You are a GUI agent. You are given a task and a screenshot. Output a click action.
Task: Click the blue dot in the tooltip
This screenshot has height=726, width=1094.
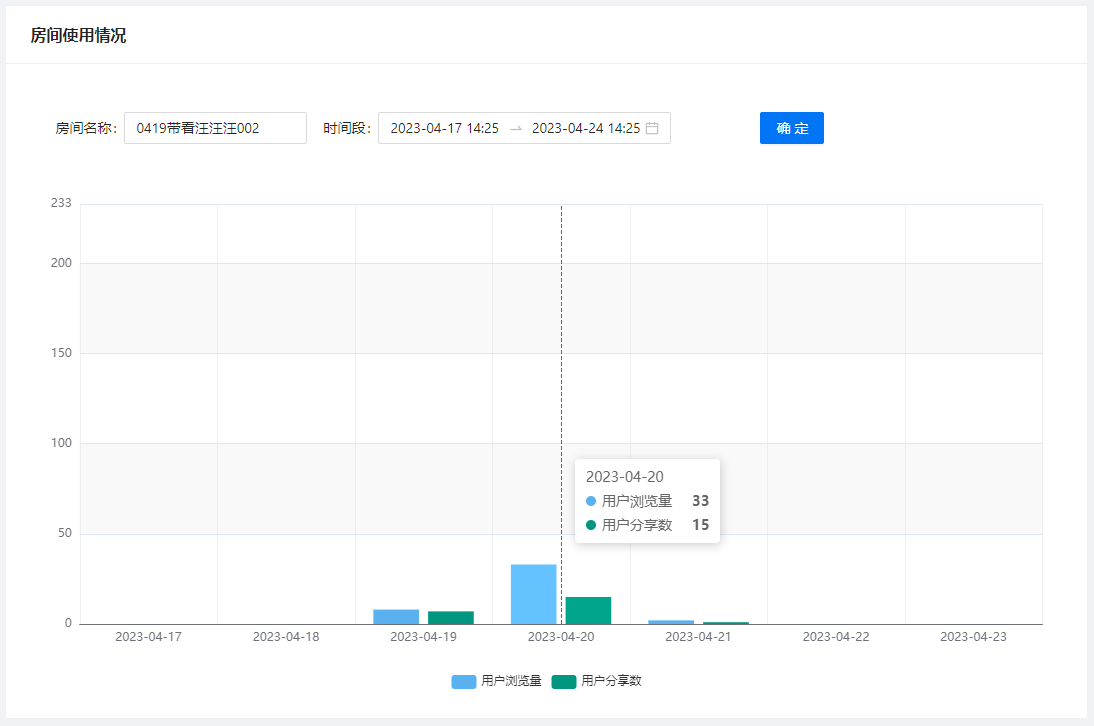[x=591, y=501]
